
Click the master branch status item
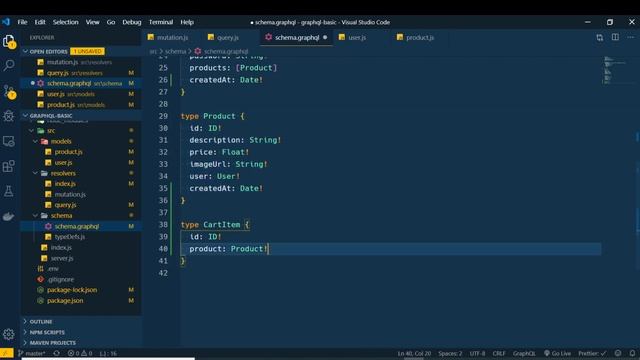tap(32, 353)
